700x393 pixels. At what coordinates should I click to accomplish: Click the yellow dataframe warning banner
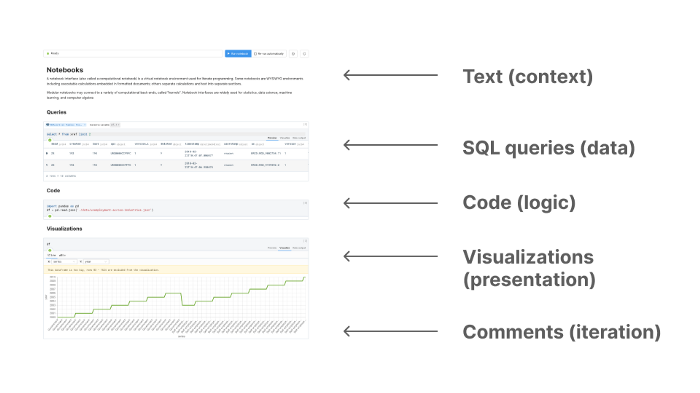(176, 270)
